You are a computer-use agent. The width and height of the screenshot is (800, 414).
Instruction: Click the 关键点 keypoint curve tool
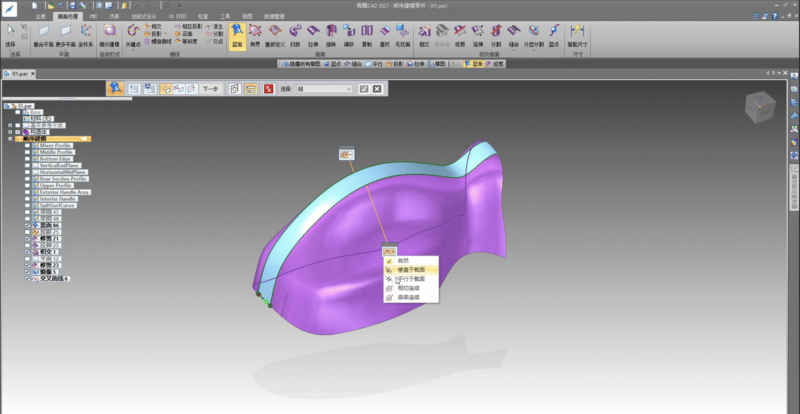click(x=133, y=35)
